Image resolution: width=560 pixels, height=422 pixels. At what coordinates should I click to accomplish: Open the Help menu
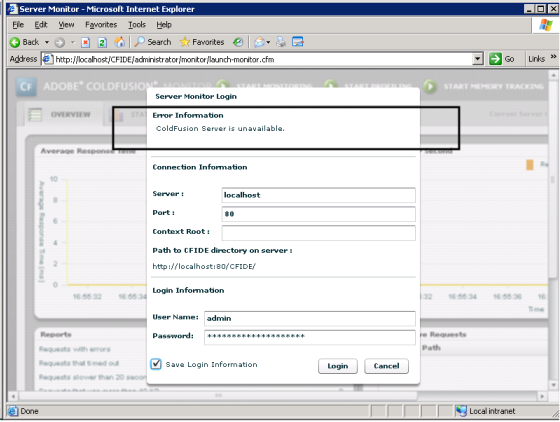tap(164, 25)
